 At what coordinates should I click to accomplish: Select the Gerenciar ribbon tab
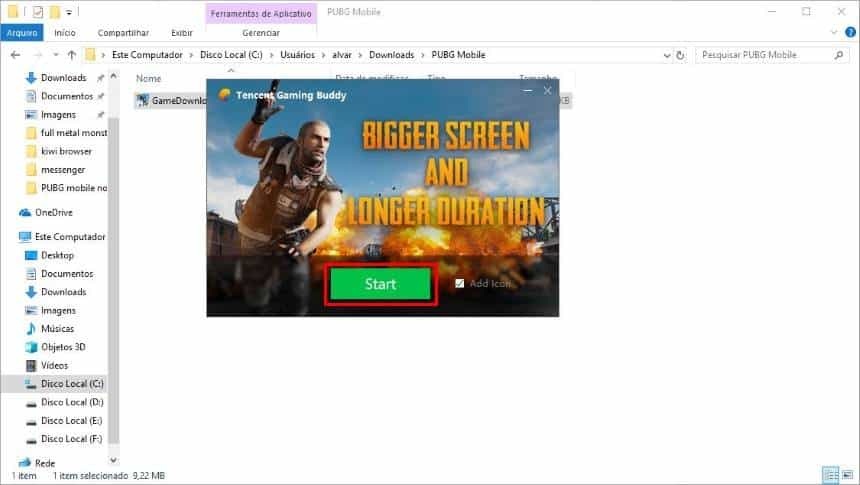261,33
